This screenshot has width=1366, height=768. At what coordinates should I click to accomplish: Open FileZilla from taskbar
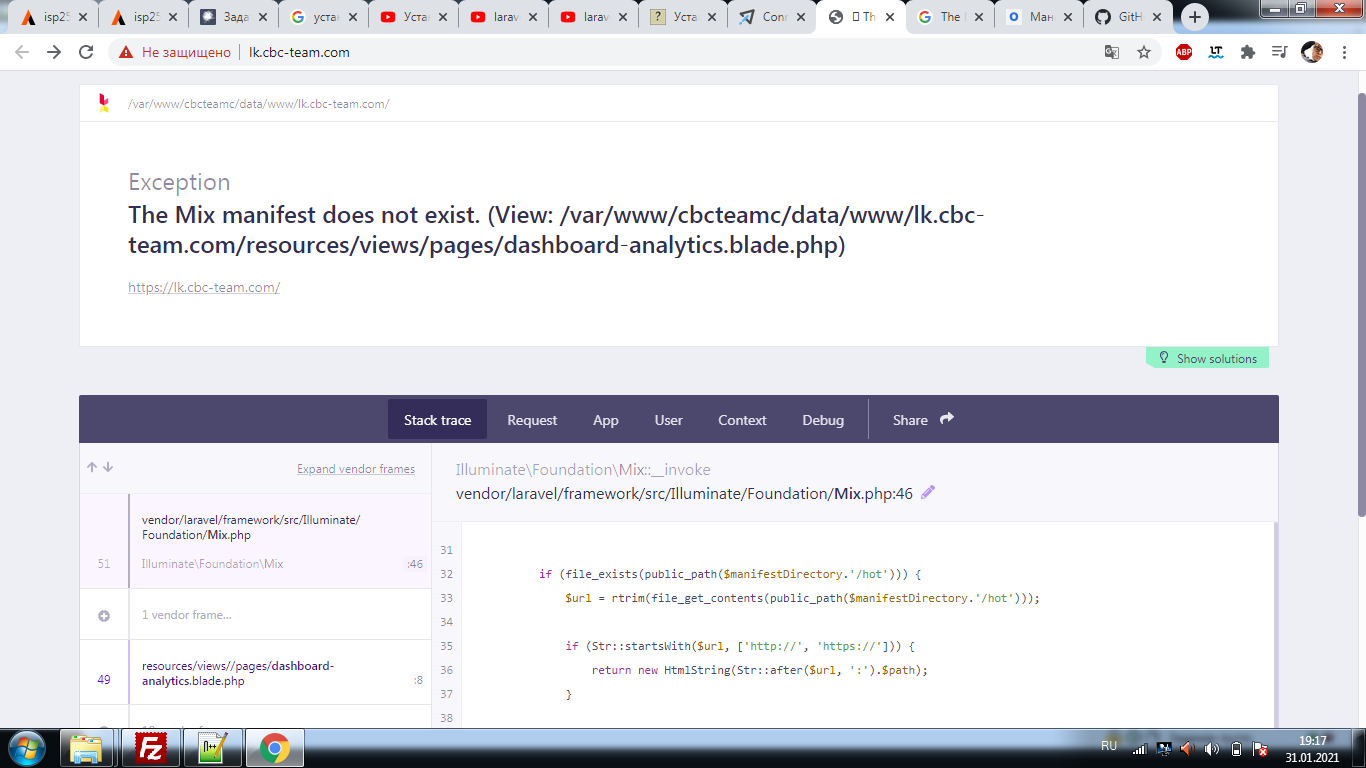pos(151,748)
